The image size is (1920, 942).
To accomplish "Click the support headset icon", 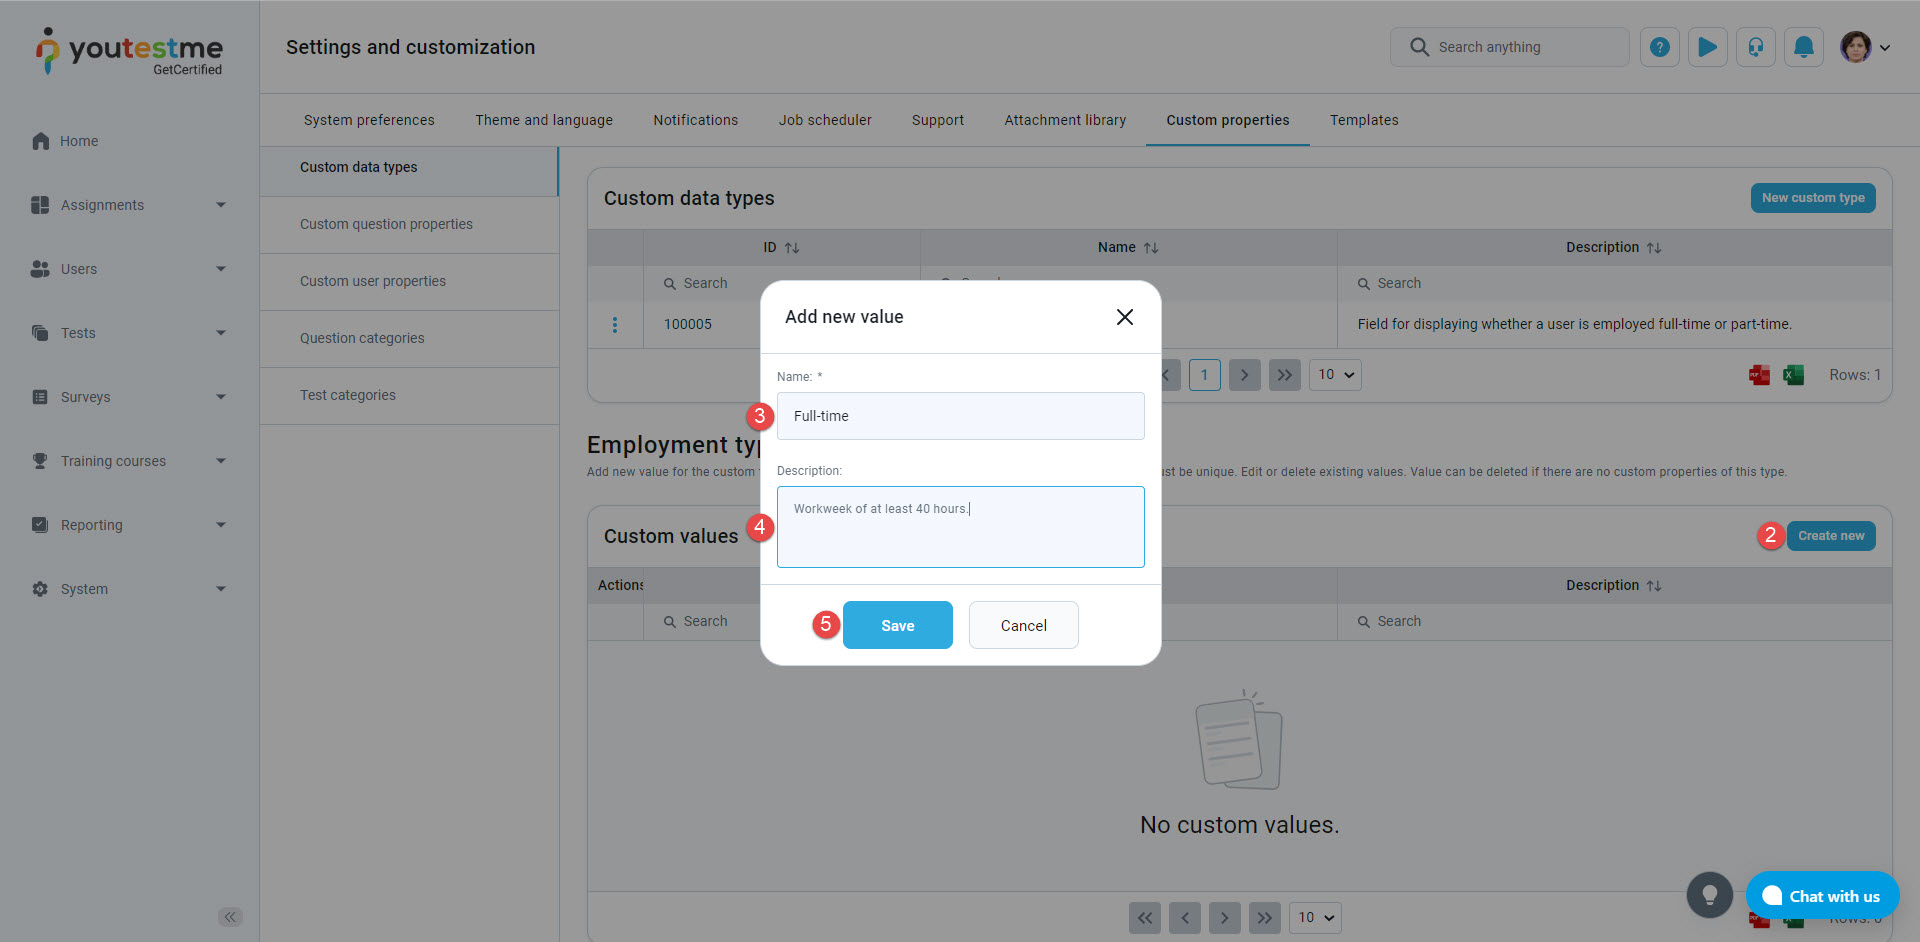I will tap(1755, 47).
